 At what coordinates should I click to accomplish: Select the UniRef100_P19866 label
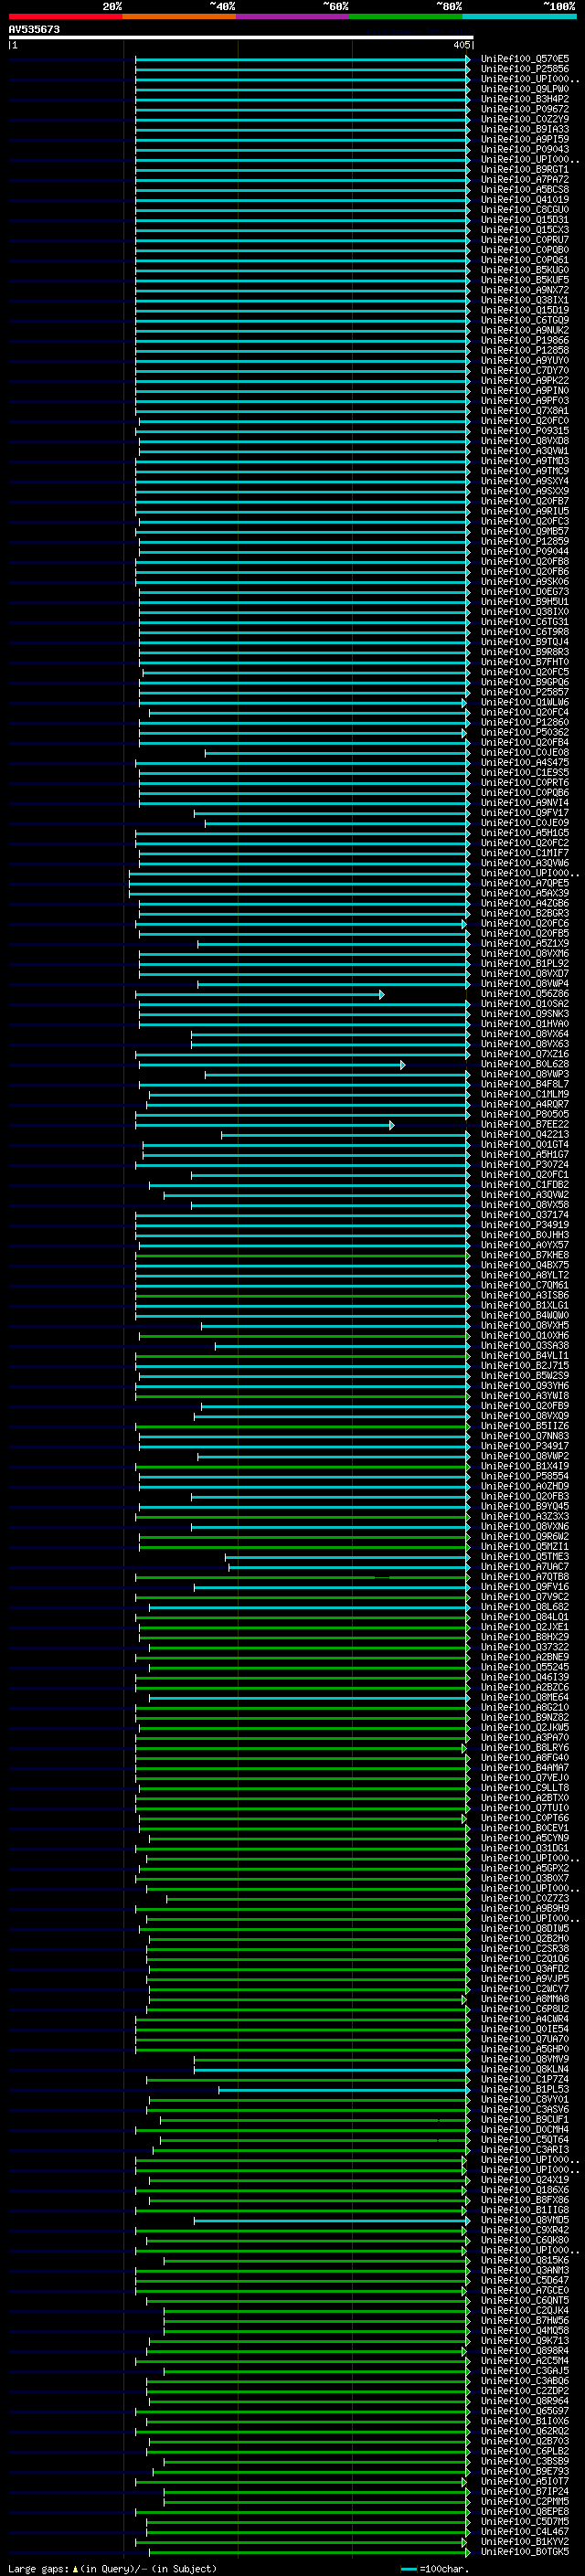pos(525,340)
